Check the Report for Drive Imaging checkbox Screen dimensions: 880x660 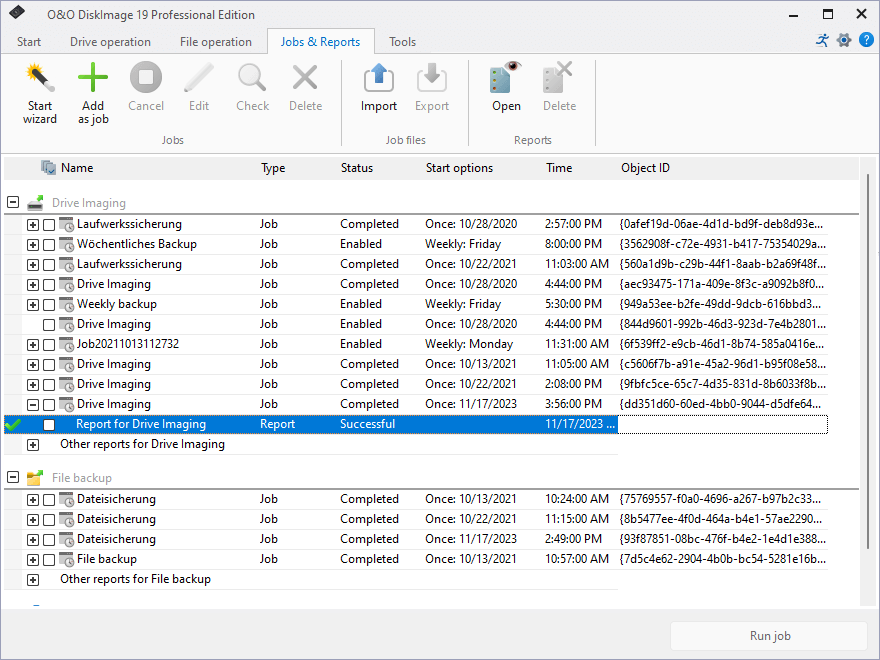(x=51, y=423)
